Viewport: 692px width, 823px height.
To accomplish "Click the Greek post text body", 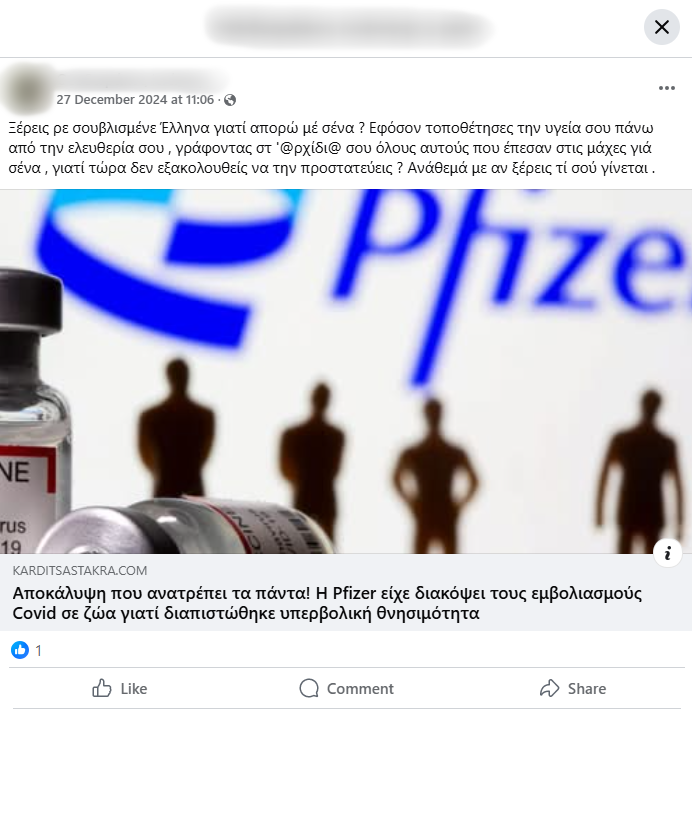I will point(332,148).
